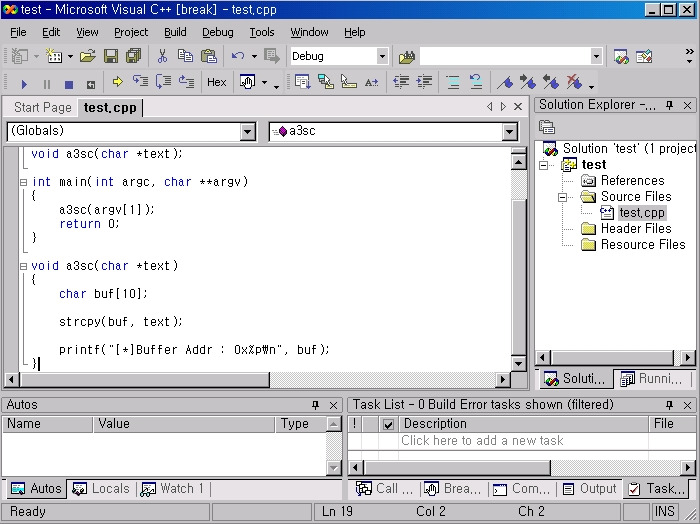Save the file with floppy icon

pyautogui.click(x=111, y=56)
